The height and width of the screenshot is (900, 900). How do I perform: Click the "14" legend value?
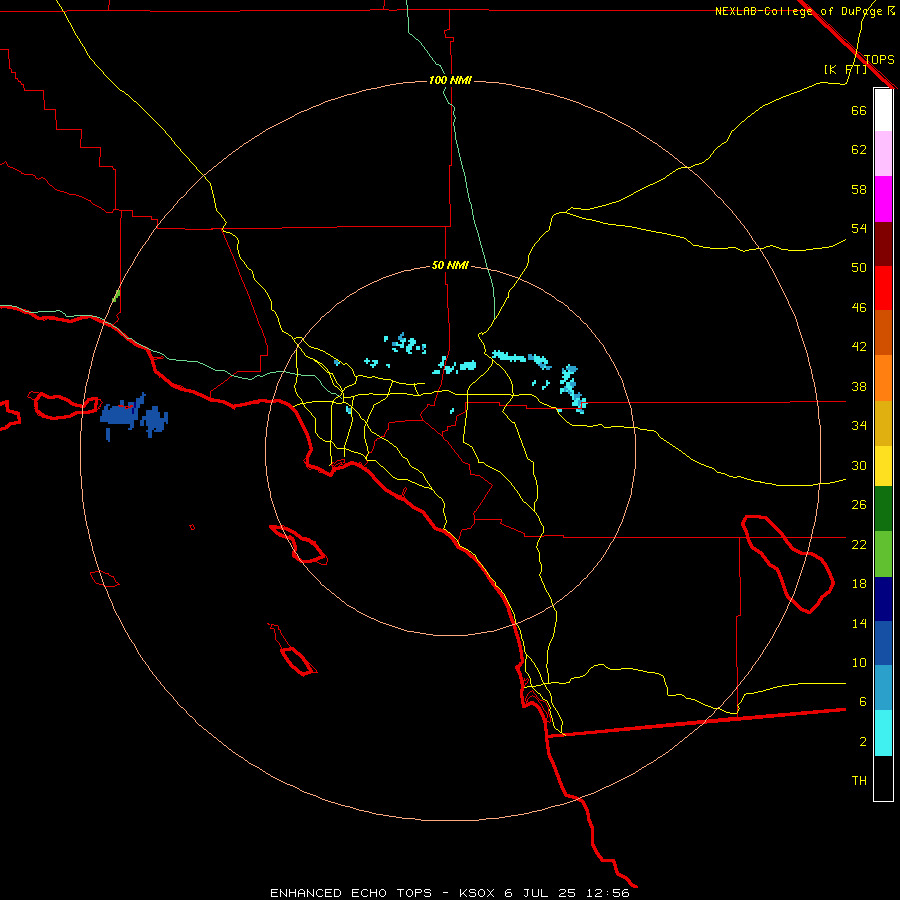click(859, 623)
